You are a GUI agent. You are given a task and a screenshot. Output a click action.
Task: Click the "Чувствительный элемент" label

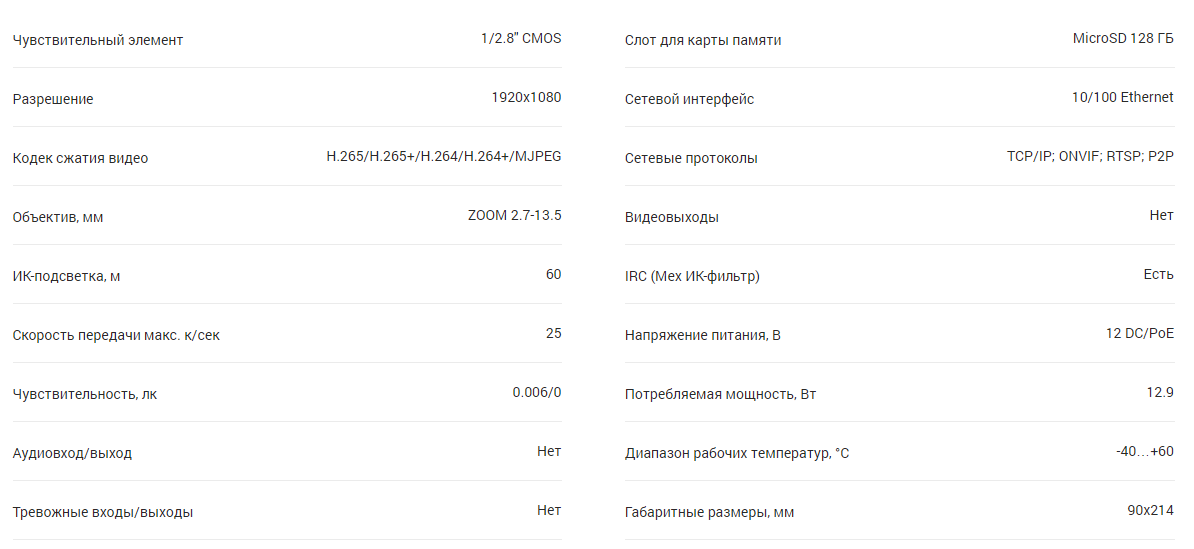[98, 40]
